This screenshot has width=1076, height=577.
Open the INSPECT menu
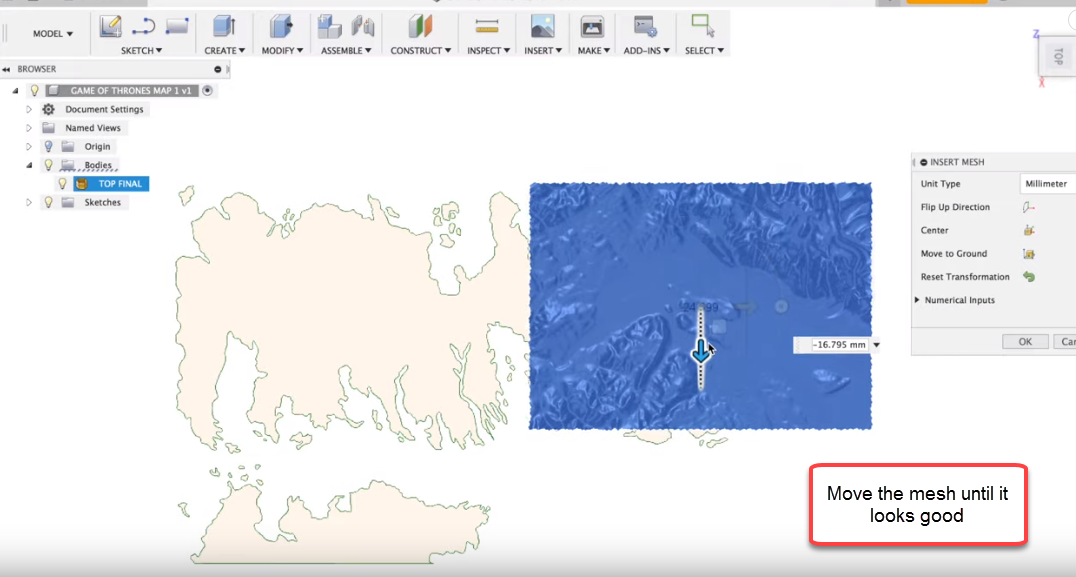[x=489, y=51]
